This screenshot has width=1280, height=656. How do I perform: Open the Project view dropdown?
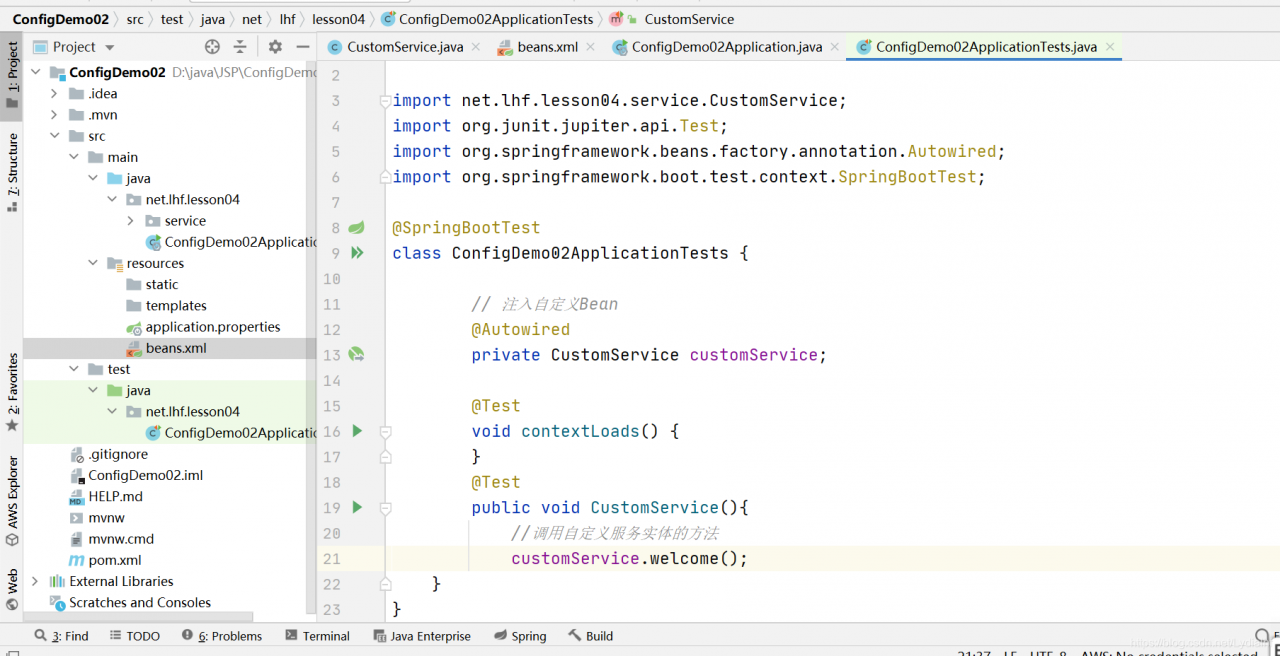tap(110, 47)
